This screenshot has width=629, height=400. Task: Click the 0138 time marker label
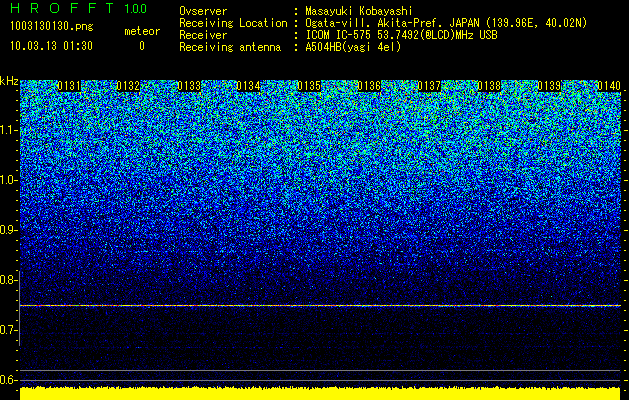(489, 86)
